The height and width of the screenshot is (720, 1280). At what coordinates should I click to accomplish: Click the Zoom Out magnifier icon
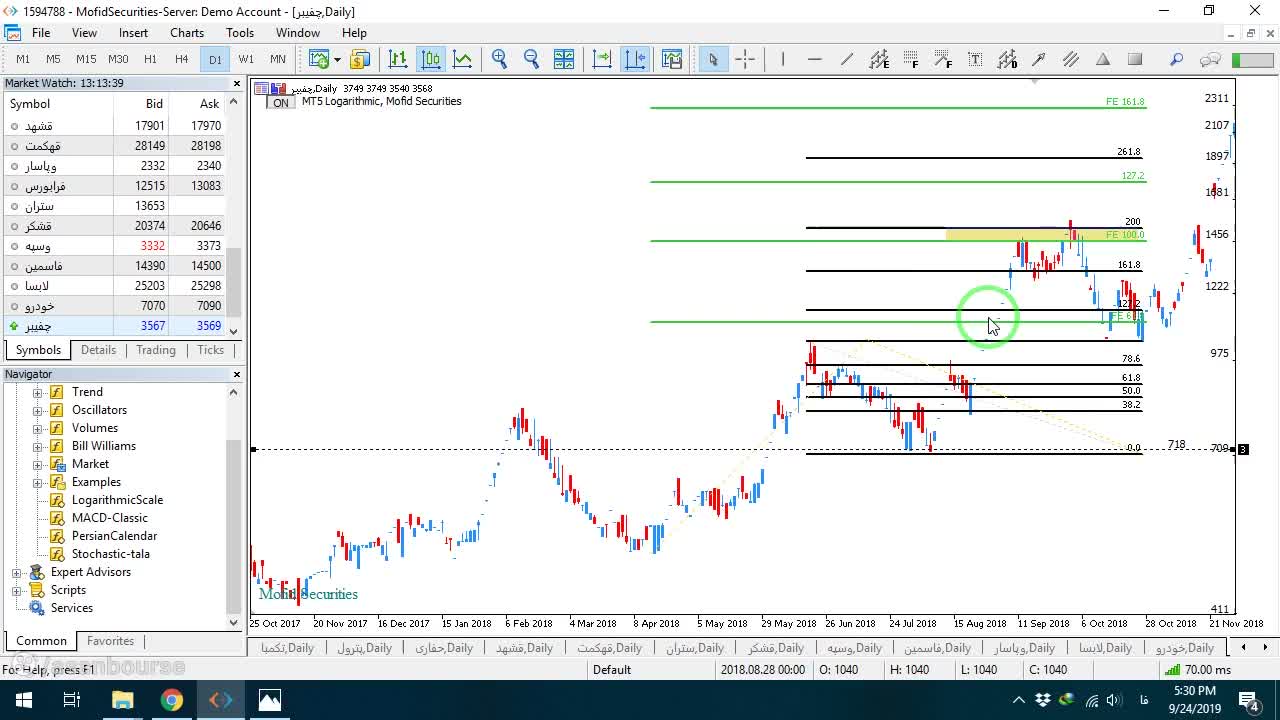[x=531, y=59]
